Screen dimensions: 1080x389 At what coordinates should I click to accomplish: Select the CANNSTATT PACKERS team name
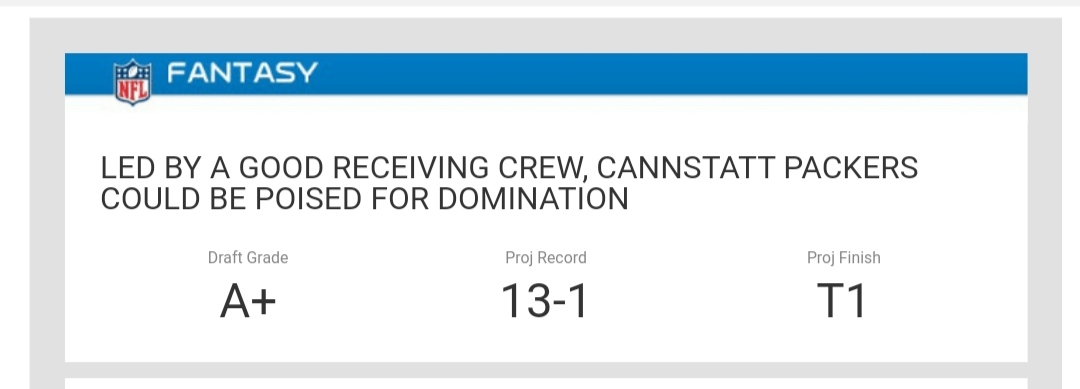click(x=757, y=168)
